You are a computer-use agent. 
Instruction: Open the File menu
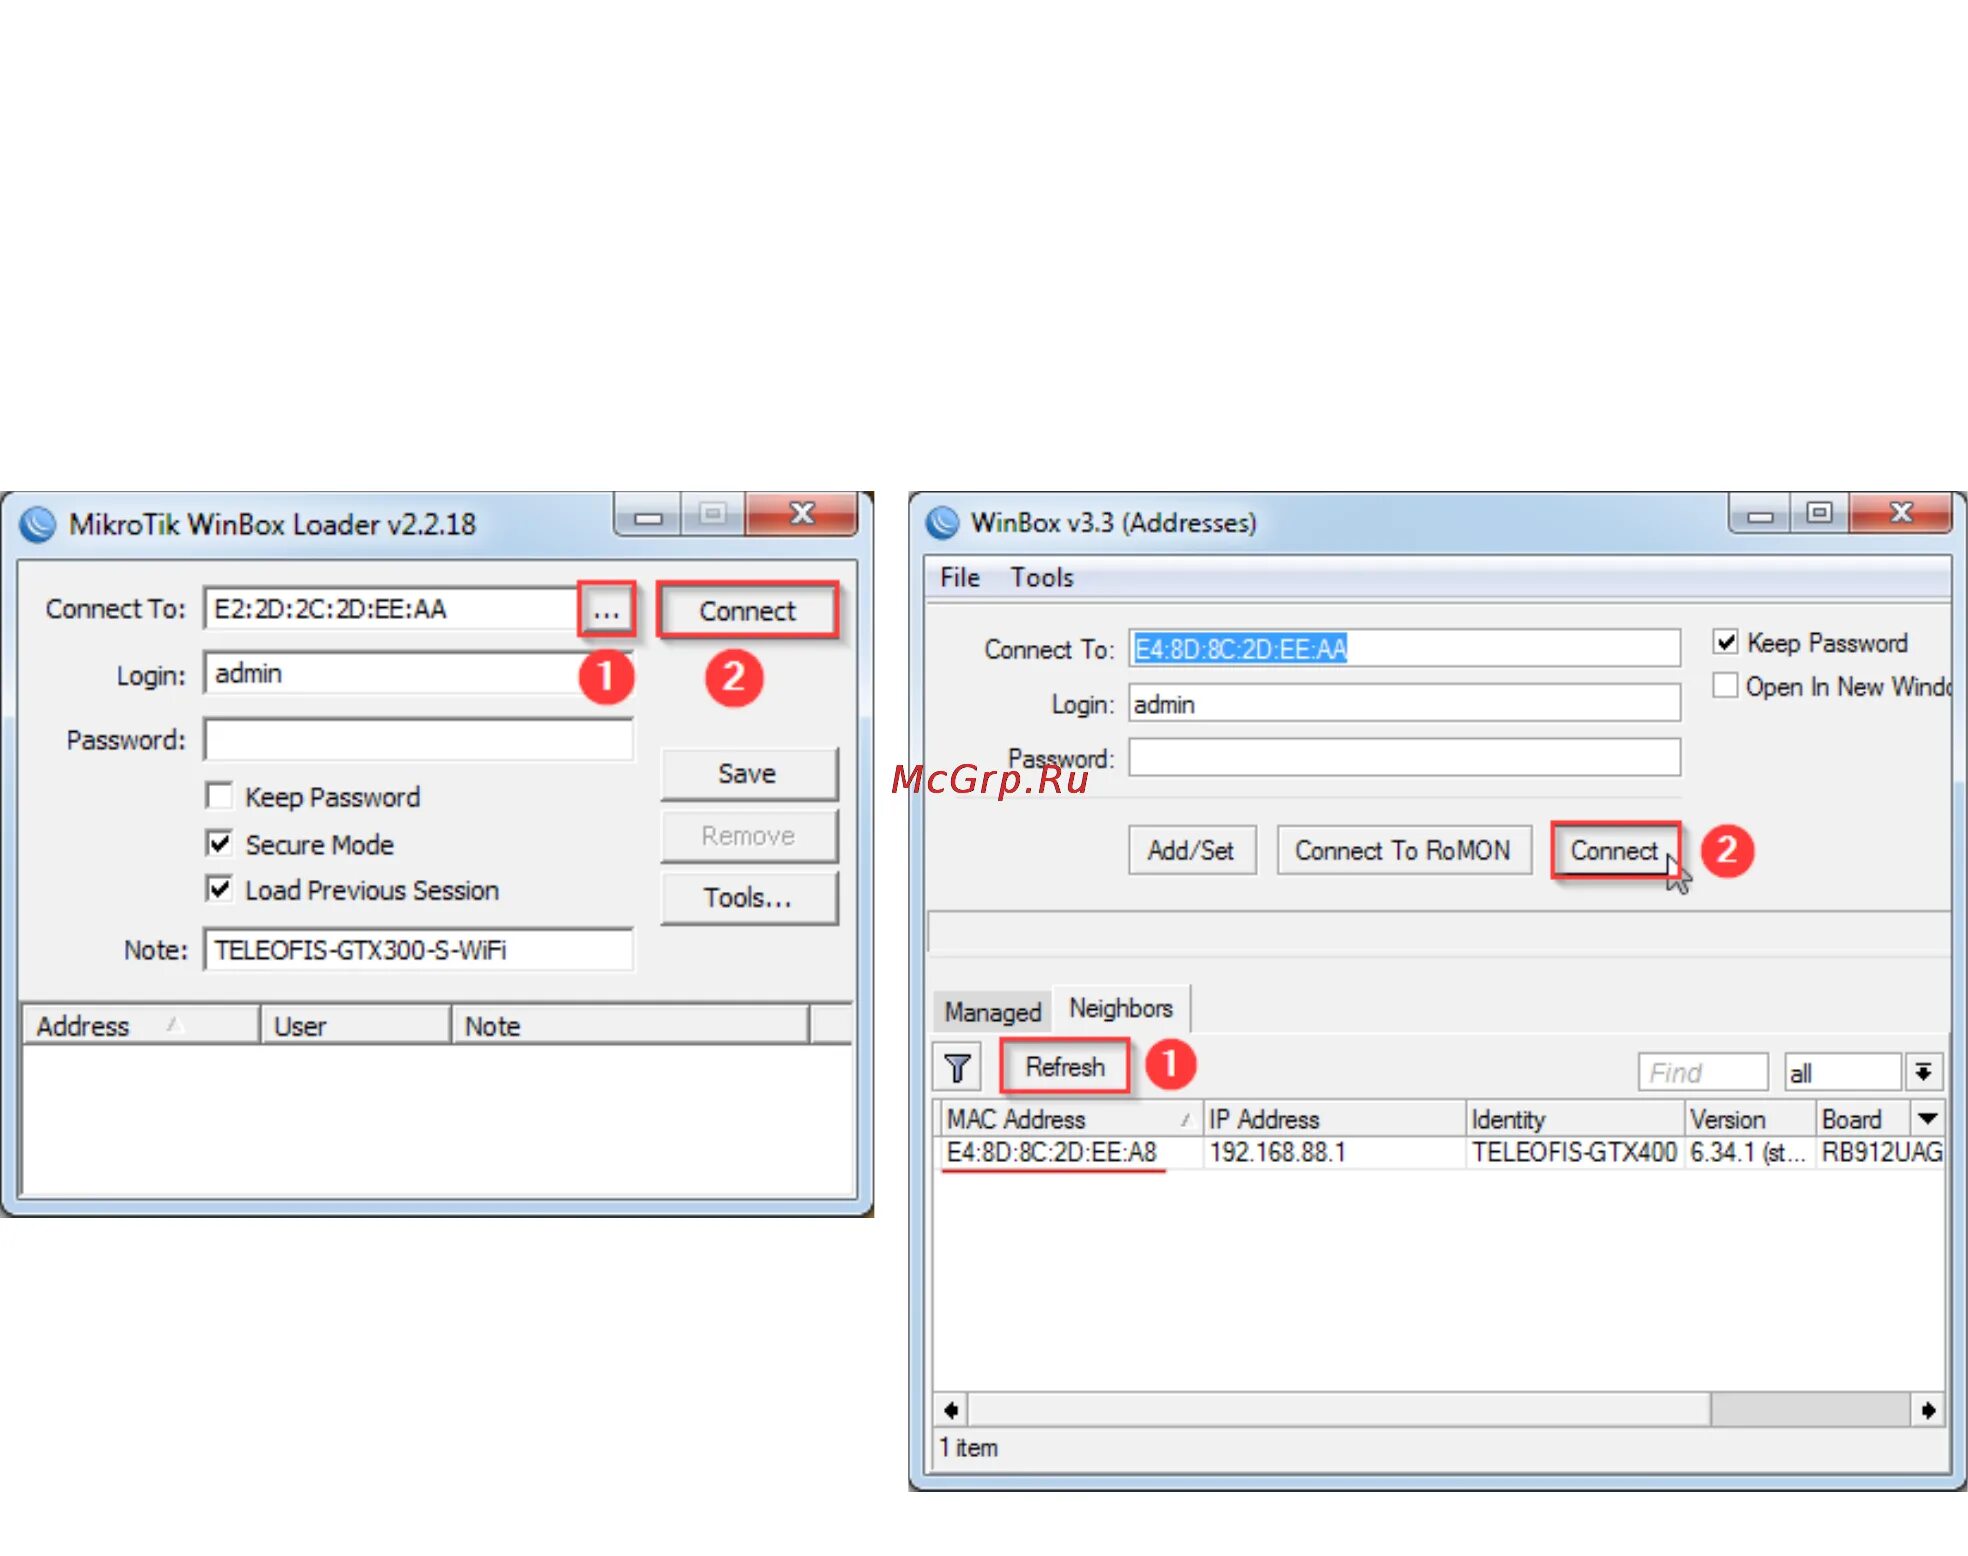point(959,577)
